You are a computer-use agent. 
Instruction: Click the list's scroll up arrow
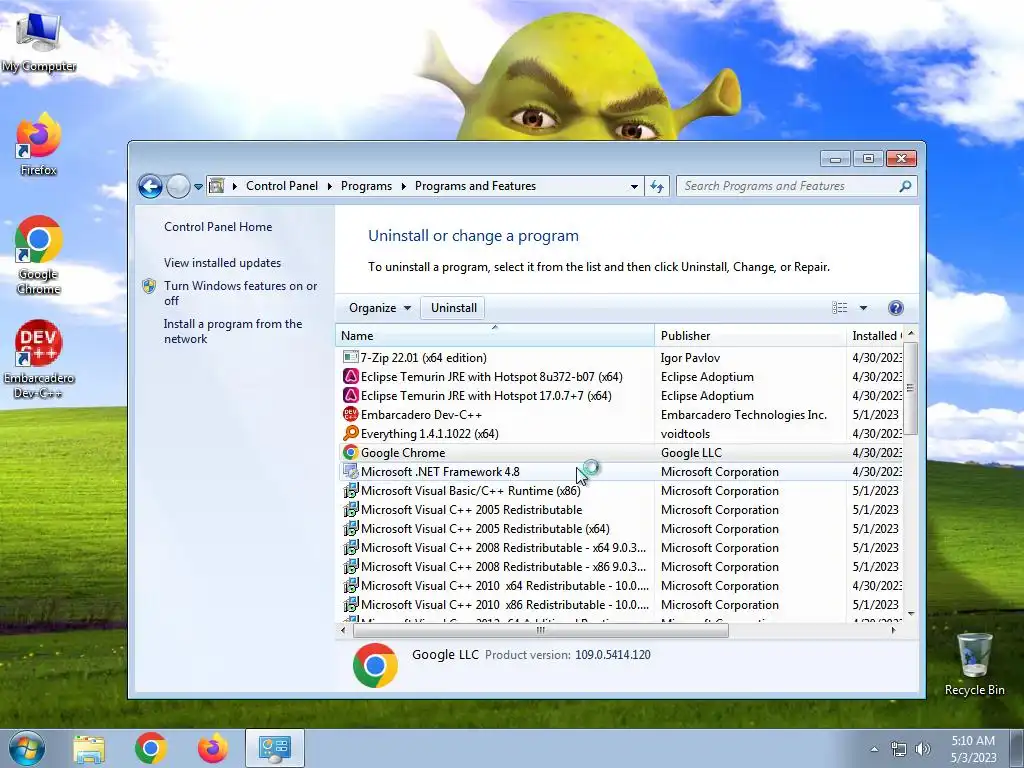click(x=911, y=334)
